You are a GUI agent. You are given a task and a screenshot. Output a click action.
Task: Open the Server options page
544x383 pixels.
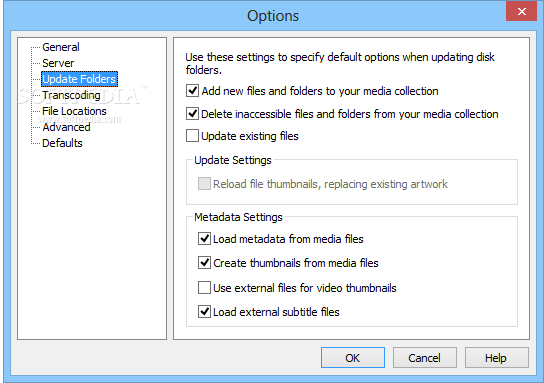[58, 63]
